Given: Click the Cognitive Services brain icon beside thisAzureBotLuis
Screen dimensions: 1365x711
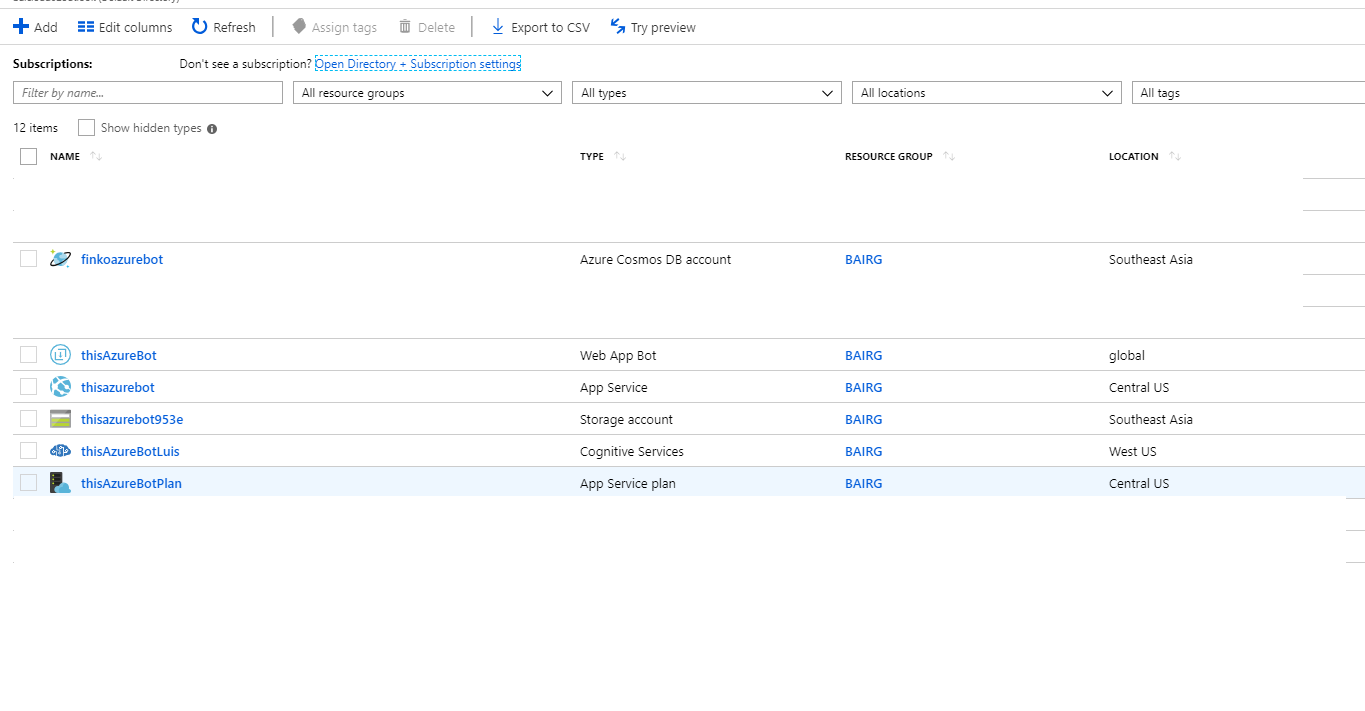Looking at the screenshot, I should point(60,451).
